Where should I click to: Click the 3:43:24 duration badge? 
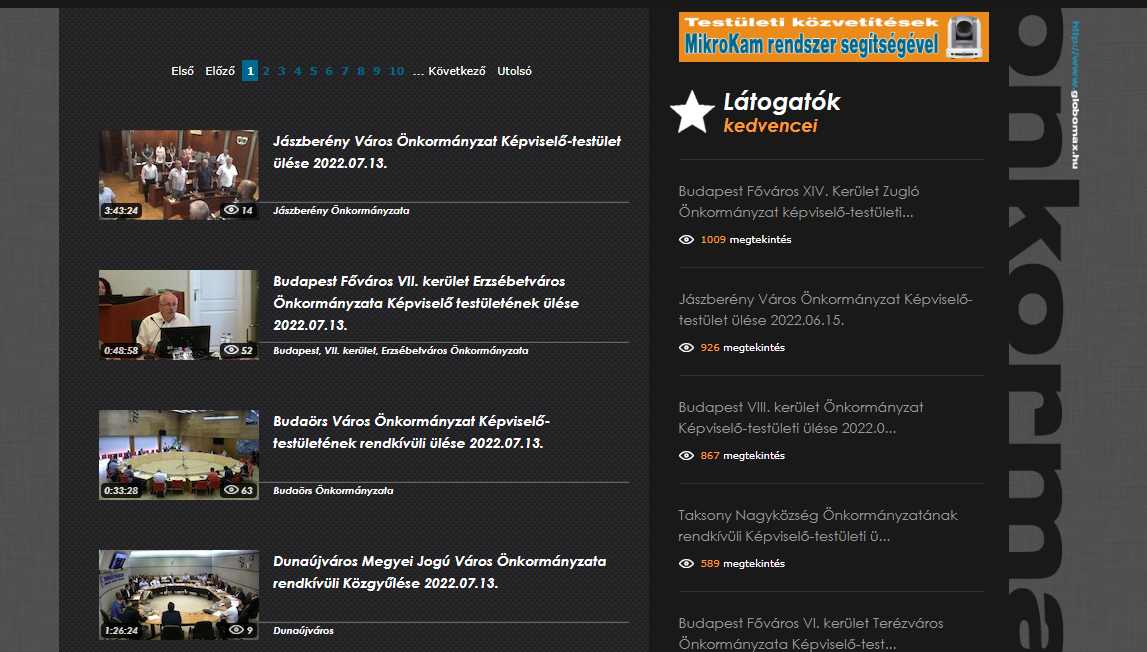121,211
